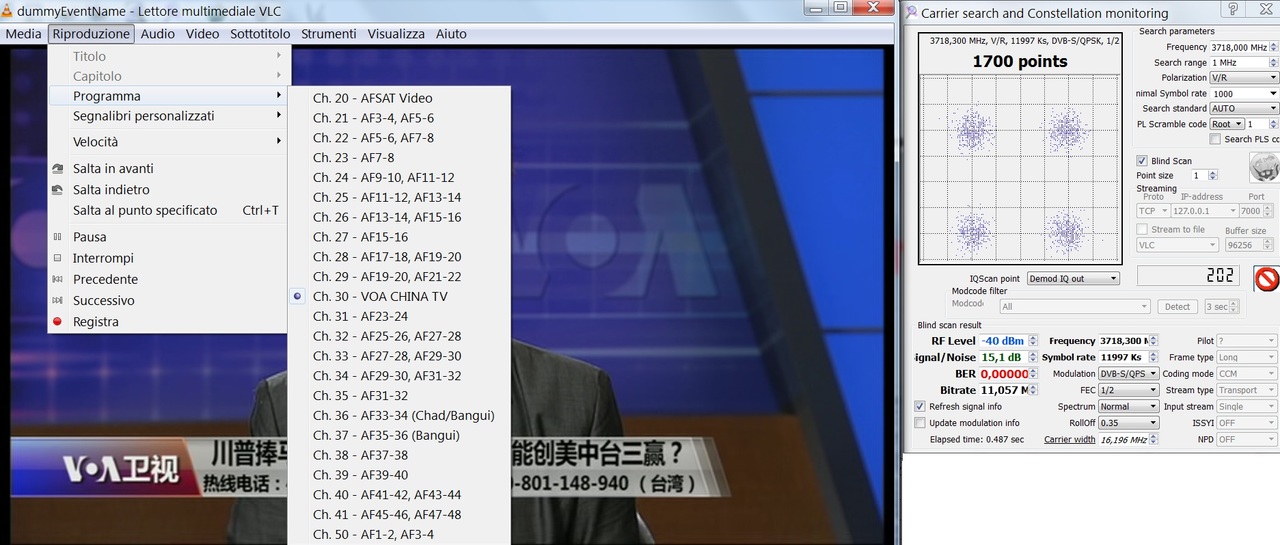Open the Audio menu

tap(157, 34)
